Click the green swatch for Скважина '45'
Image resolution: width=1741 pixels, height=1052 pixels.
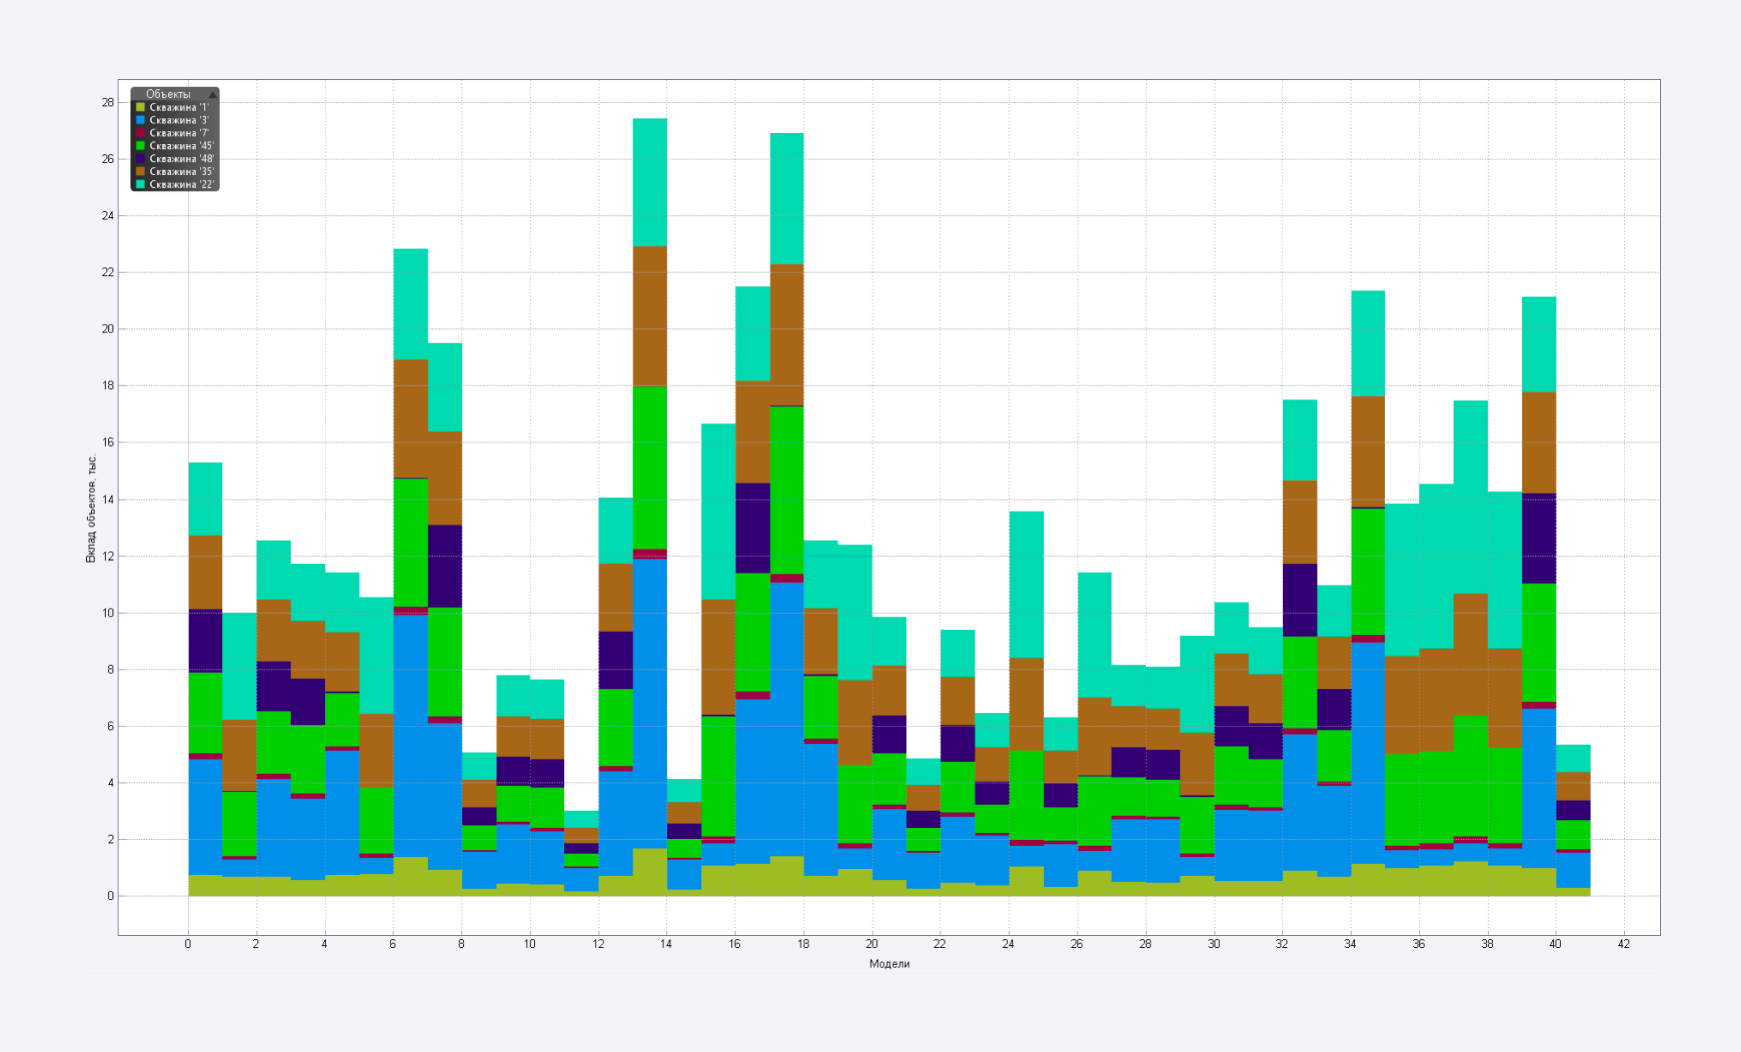click(x=140, y=146)
